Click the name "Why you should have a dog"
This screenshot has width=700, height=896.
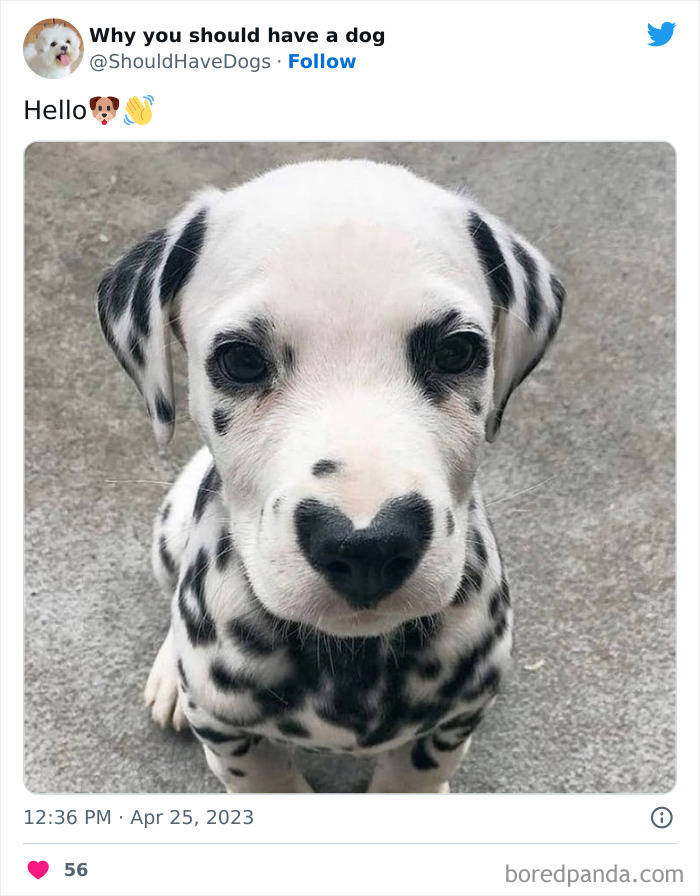[x=237, y=35]
